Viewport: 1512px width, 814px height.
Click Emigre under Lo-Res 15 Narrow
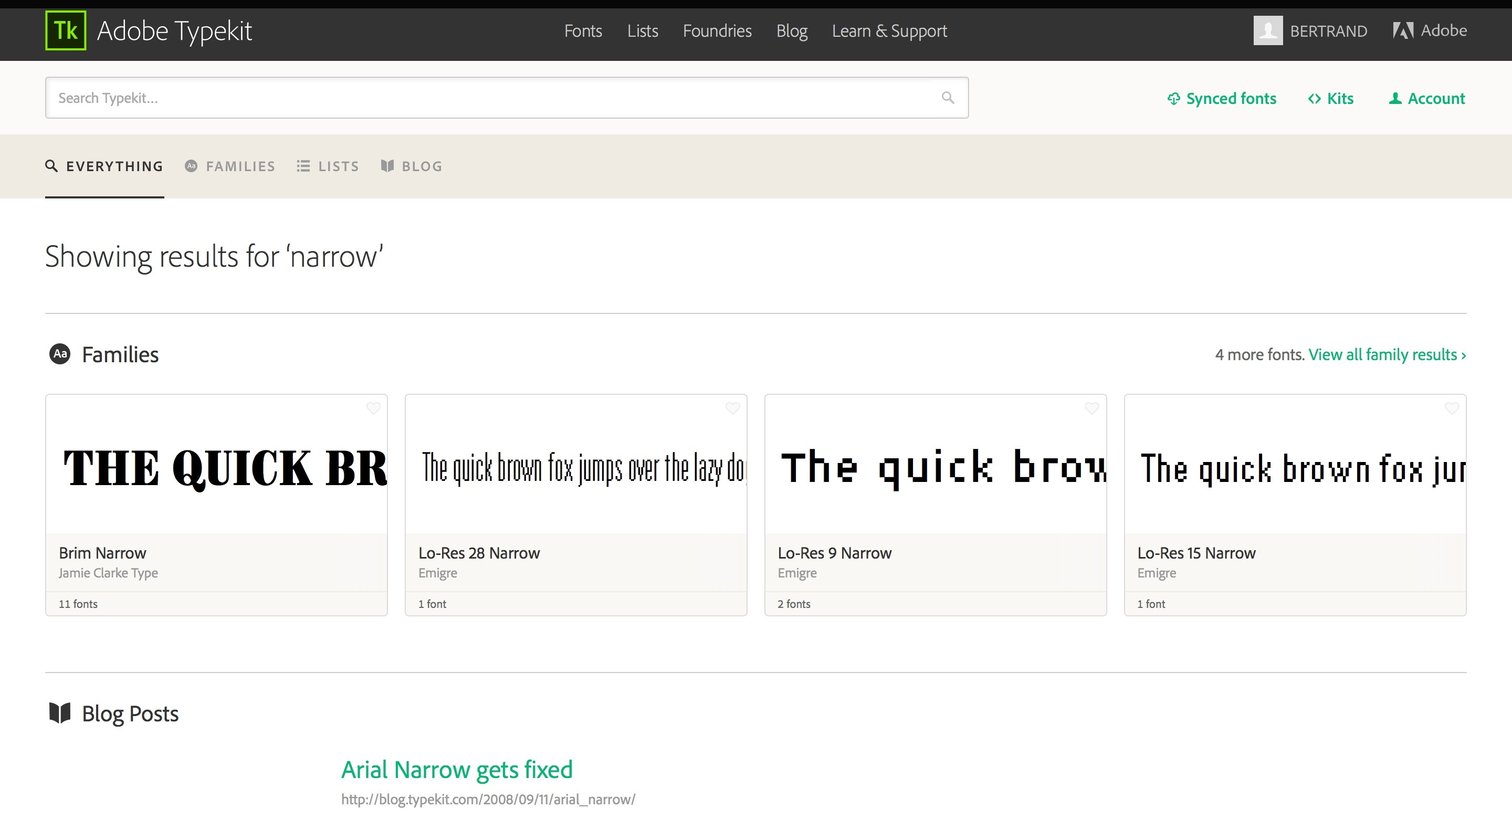tap(1157, 573)
